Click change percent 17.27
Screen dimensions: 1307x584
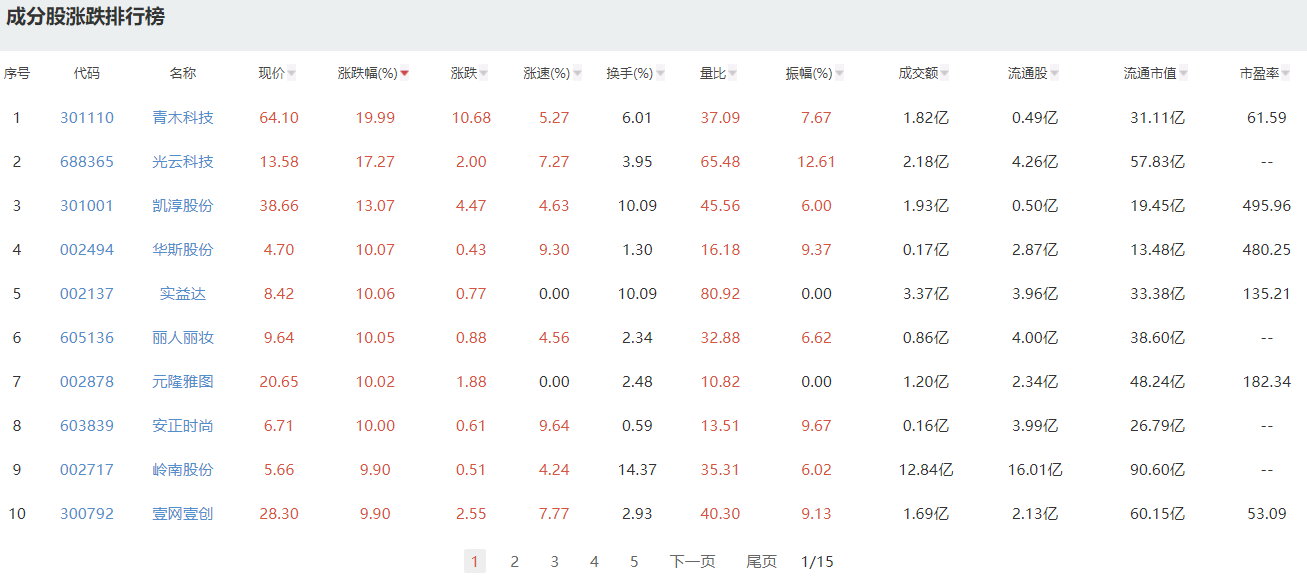[x=375, y=162]
